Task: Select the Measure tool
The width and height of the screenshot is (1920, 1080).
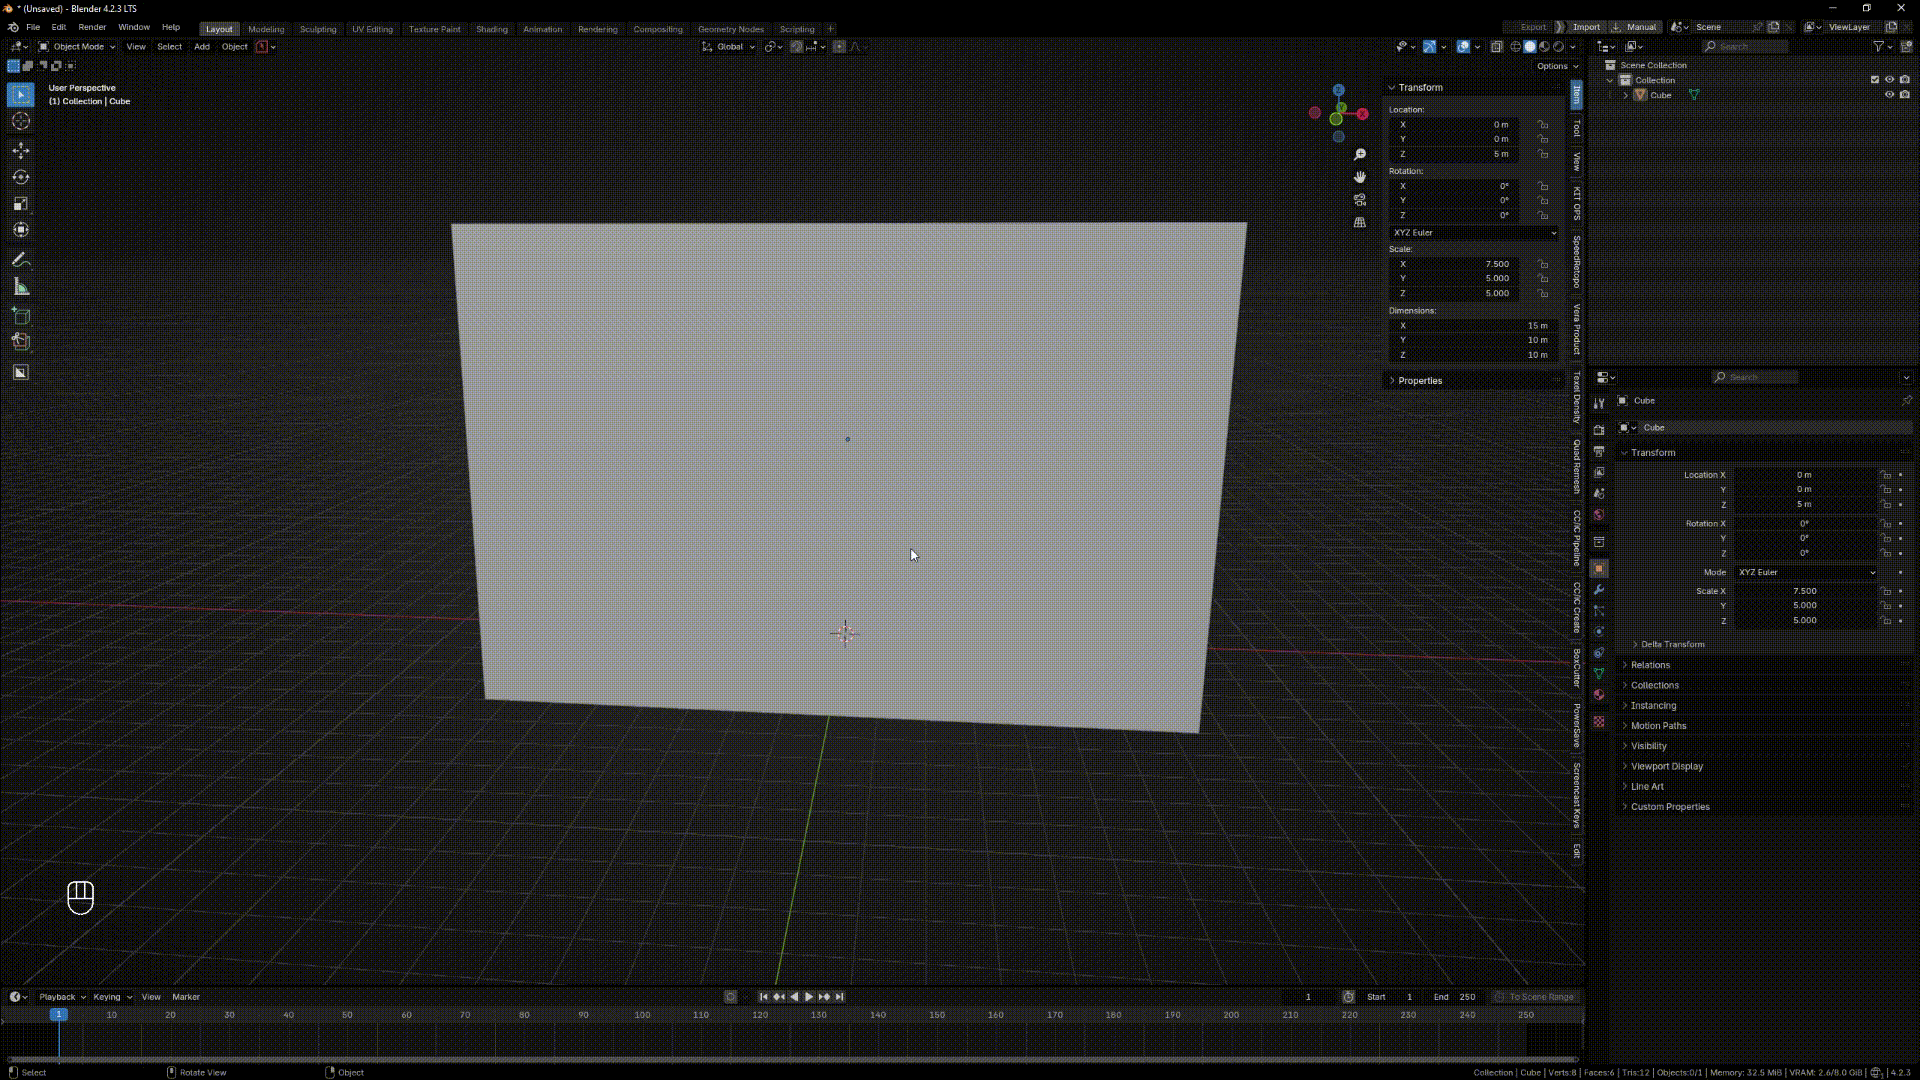Action: (20, 288)
